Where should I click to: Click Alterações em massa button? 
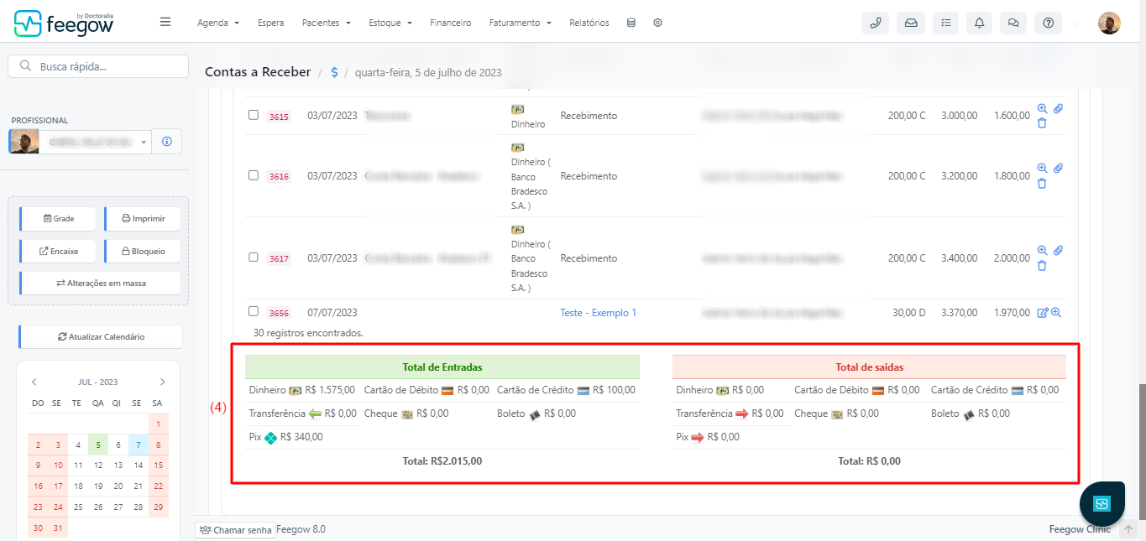click(x=100, y=283)
